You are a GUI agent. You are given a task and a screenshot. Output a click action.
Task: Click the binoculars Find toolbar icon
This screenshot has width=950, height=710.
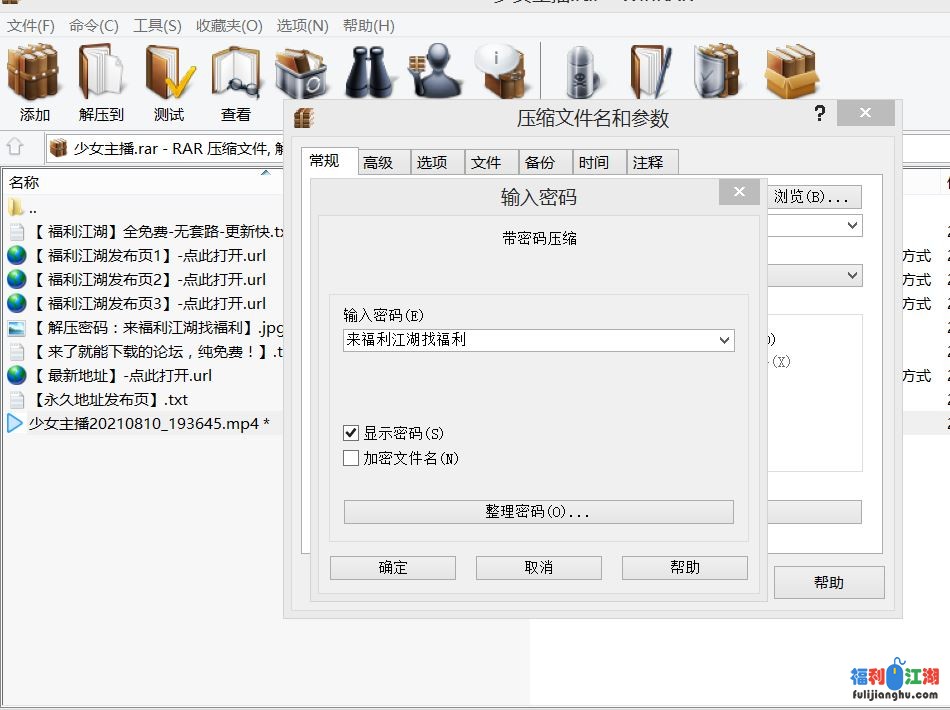pyautogui.click(x=371, y=72)
